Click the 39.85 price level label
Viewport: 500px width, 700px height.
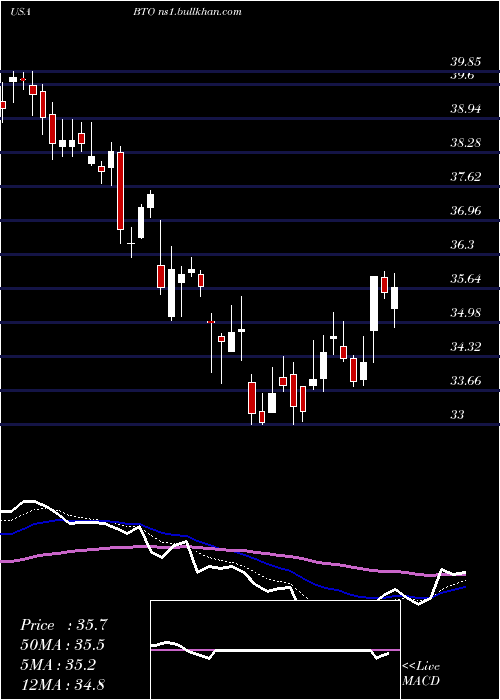(x=466, y=62)
